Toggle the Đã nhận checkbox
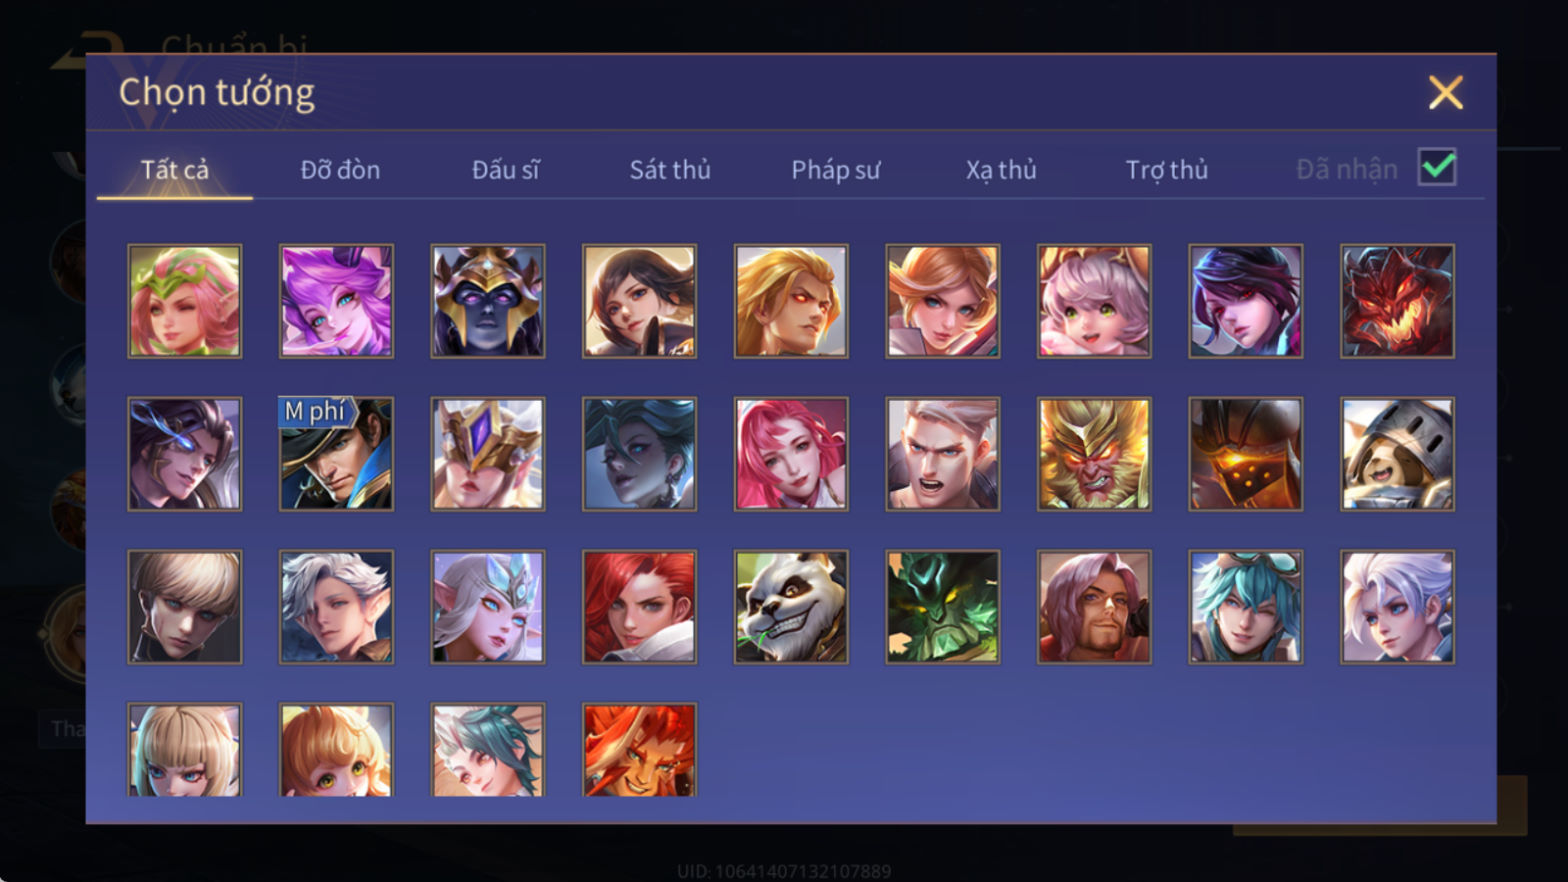 1437,167
